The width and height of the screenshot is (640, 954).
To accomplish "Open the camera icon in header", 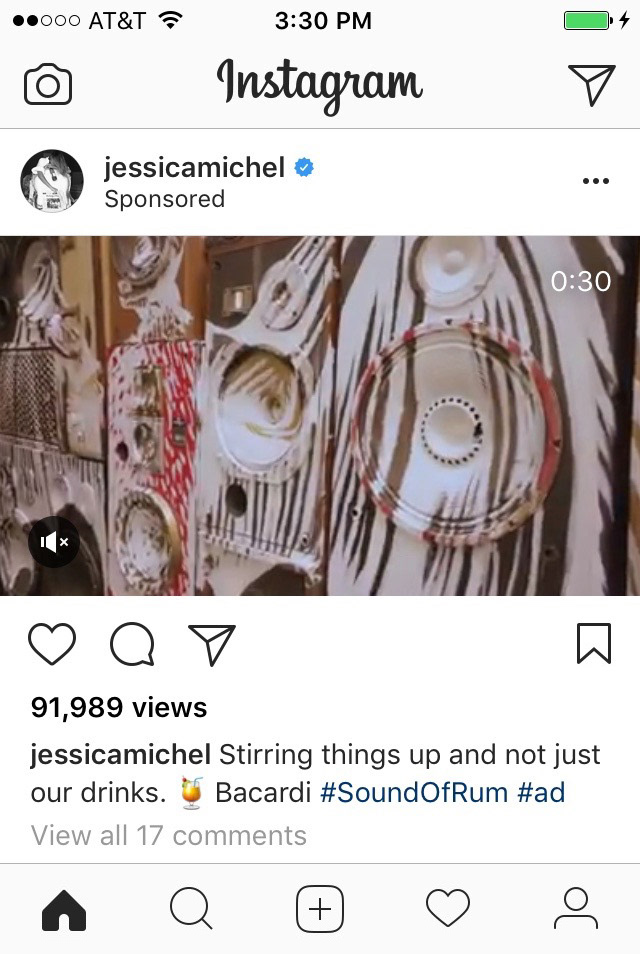I will [x=48, y=84].
